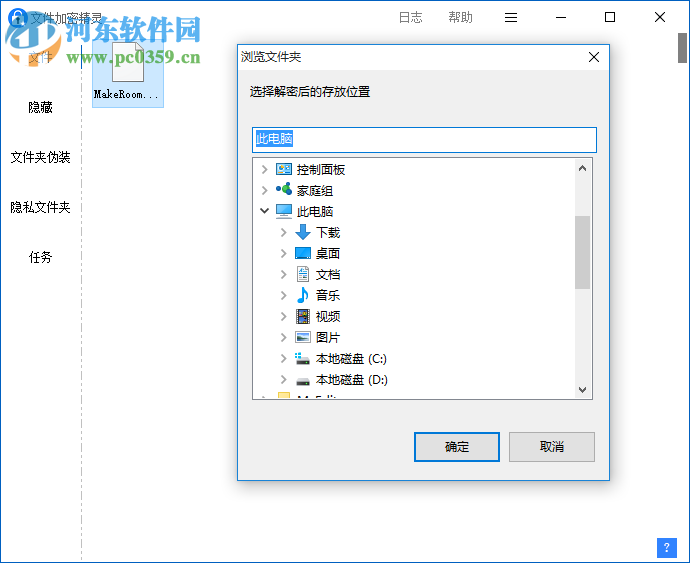The width and height of the screenshot is (690, 563).
Task: Expand the 音乐 folder node
Action: (283, 295)
